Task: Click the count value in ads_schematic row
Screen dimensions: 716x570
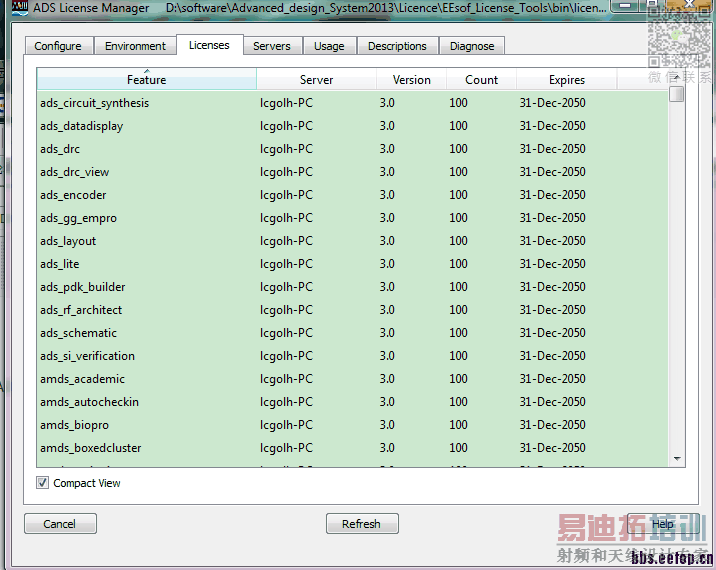Action: pos(458,332)
